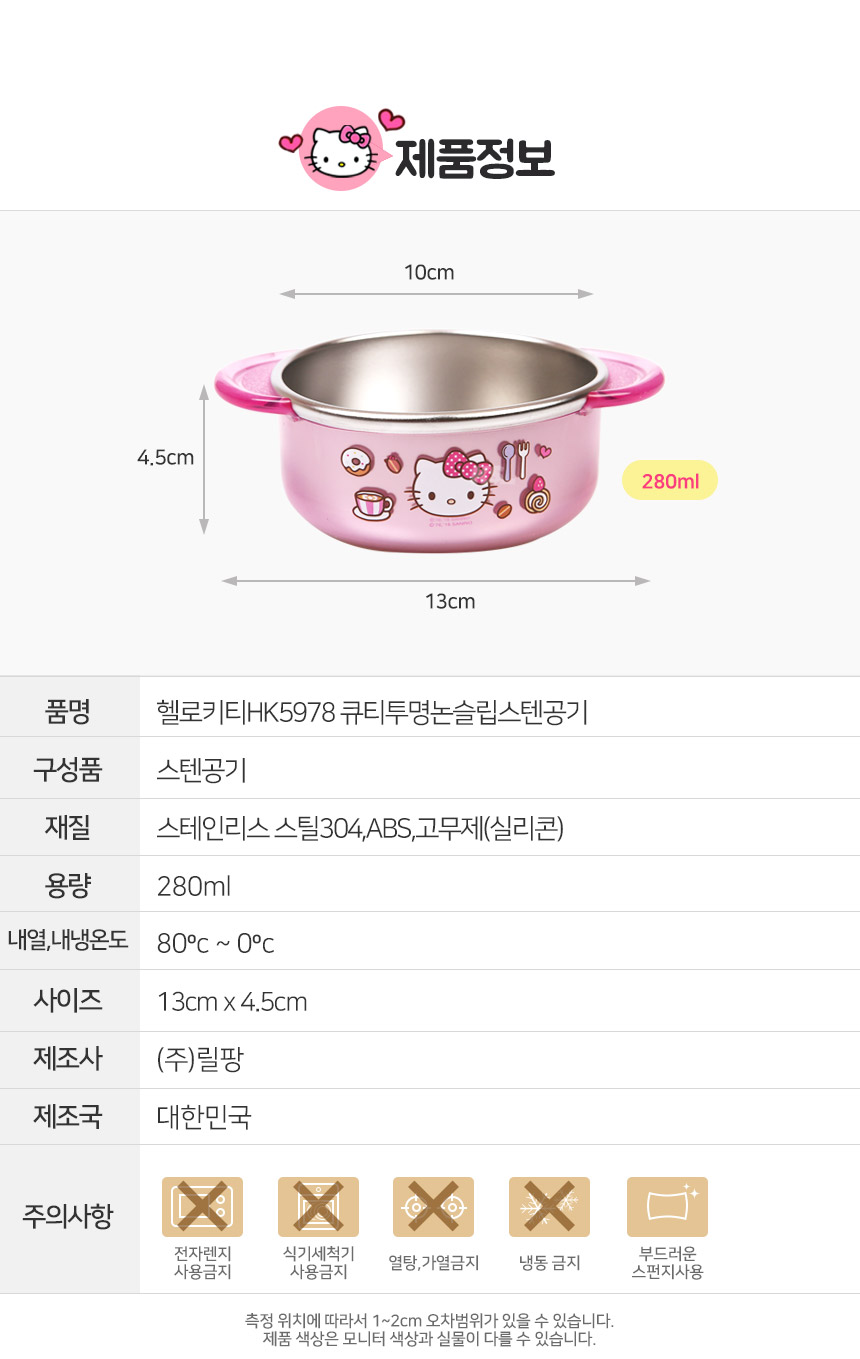Click the 4.5cm height dimension label
This screenshot has height=1359, width=860.
(x=166, y=457)
